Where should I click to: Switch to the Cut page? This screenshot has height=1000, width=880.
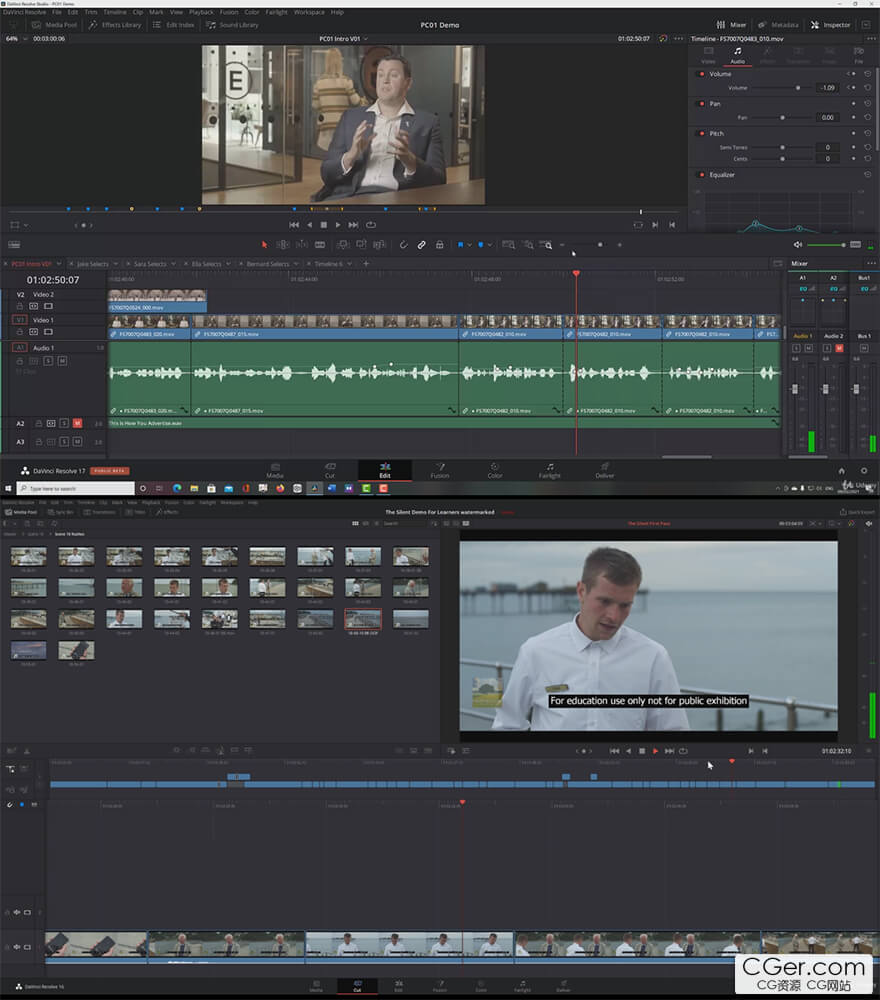[x=330, y=471]
